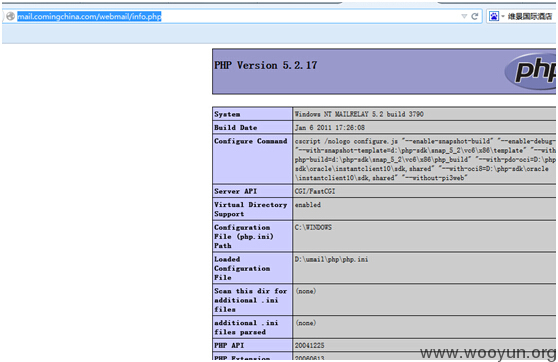Click the PHP logo image
This screenshot has height=362, width=558.
click(x=530, y=71)
